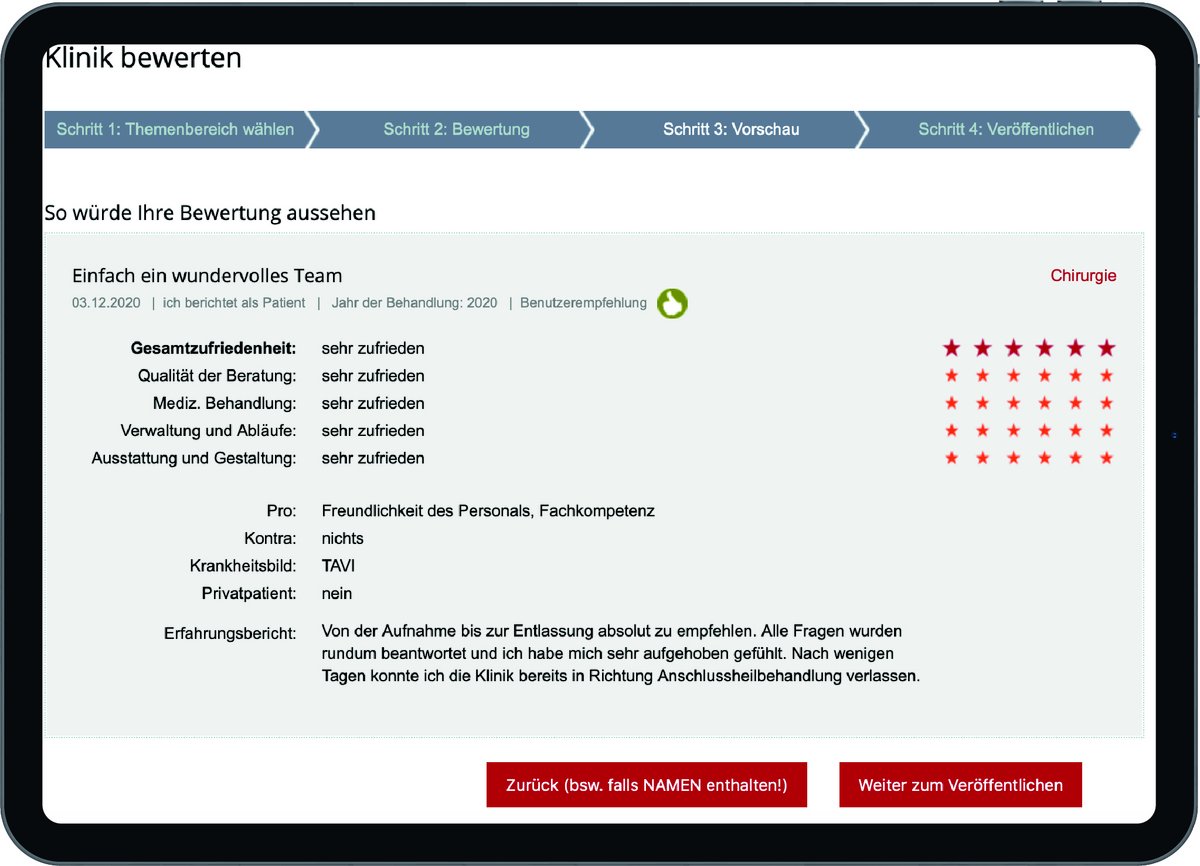Select the Schritt 3: Vorschau step
Viewport: 1200px width, 866px height.
pyautogui.click(x=731, y=129)
